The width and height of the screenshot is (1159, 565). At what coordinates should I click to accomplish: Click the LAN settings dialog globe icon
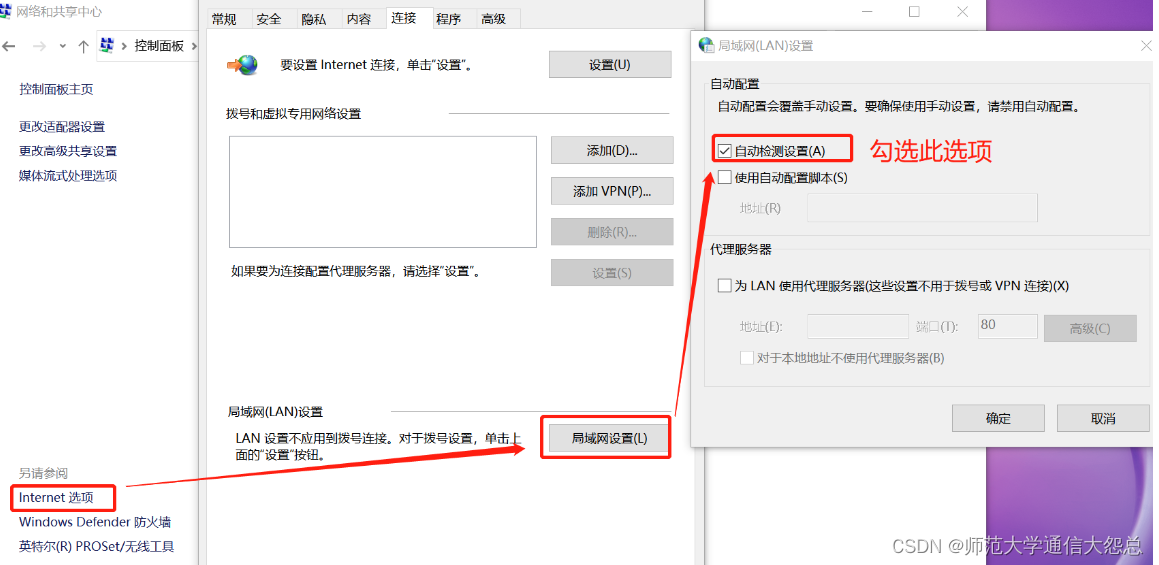(x=706, y=45)
